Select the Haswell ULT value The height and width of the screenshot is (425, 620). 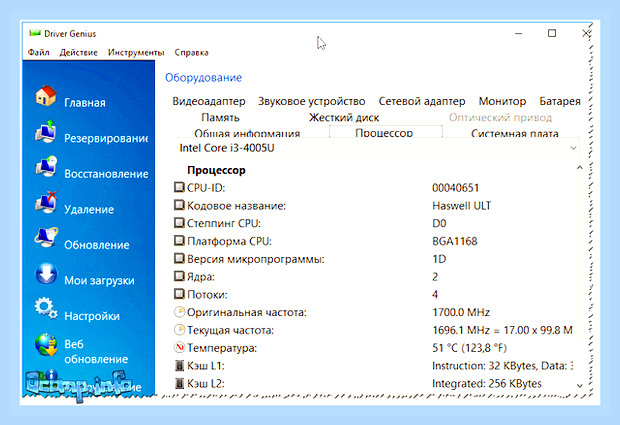point(461,206)
